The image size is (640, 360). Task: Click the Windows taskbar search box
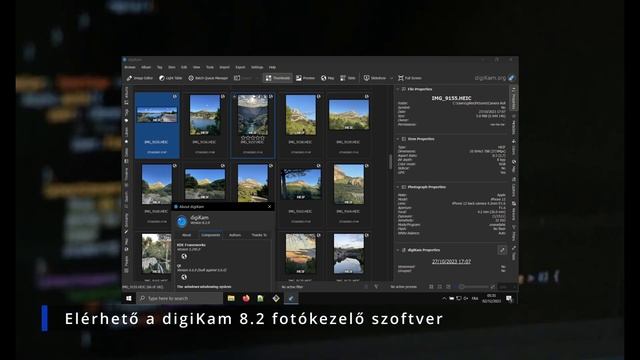coord(180,298)
